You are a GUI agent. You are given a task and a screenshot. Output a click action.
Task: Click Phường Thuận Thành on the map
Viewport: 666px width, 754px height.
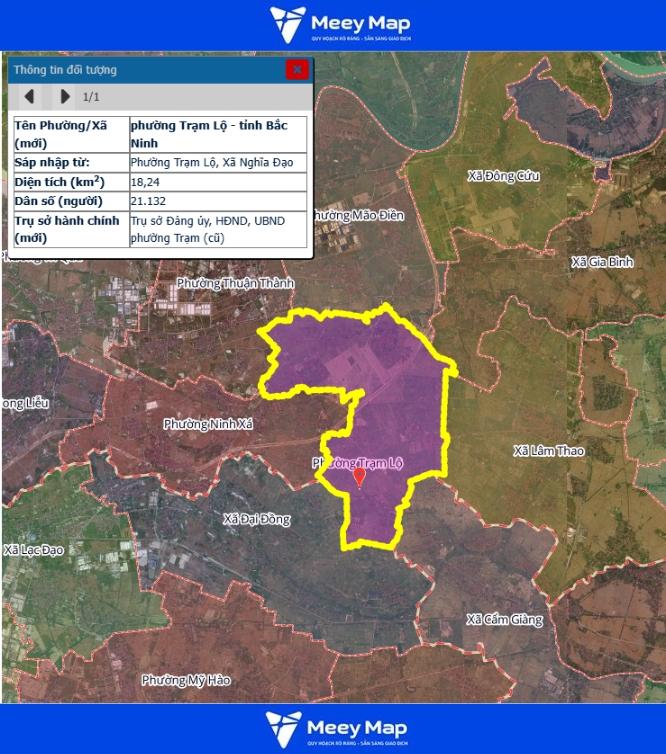tap(236, 283)
